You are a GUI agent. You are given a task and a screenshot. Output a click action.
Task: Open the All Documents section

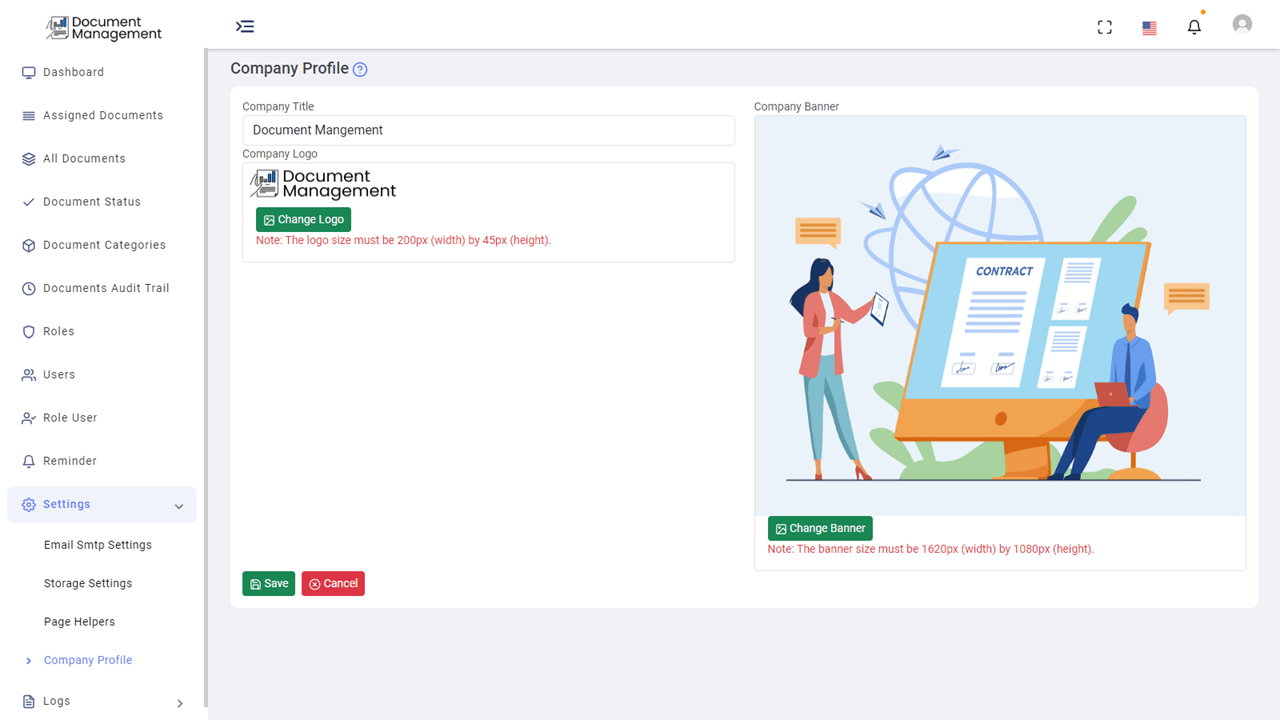coord(85,158)
